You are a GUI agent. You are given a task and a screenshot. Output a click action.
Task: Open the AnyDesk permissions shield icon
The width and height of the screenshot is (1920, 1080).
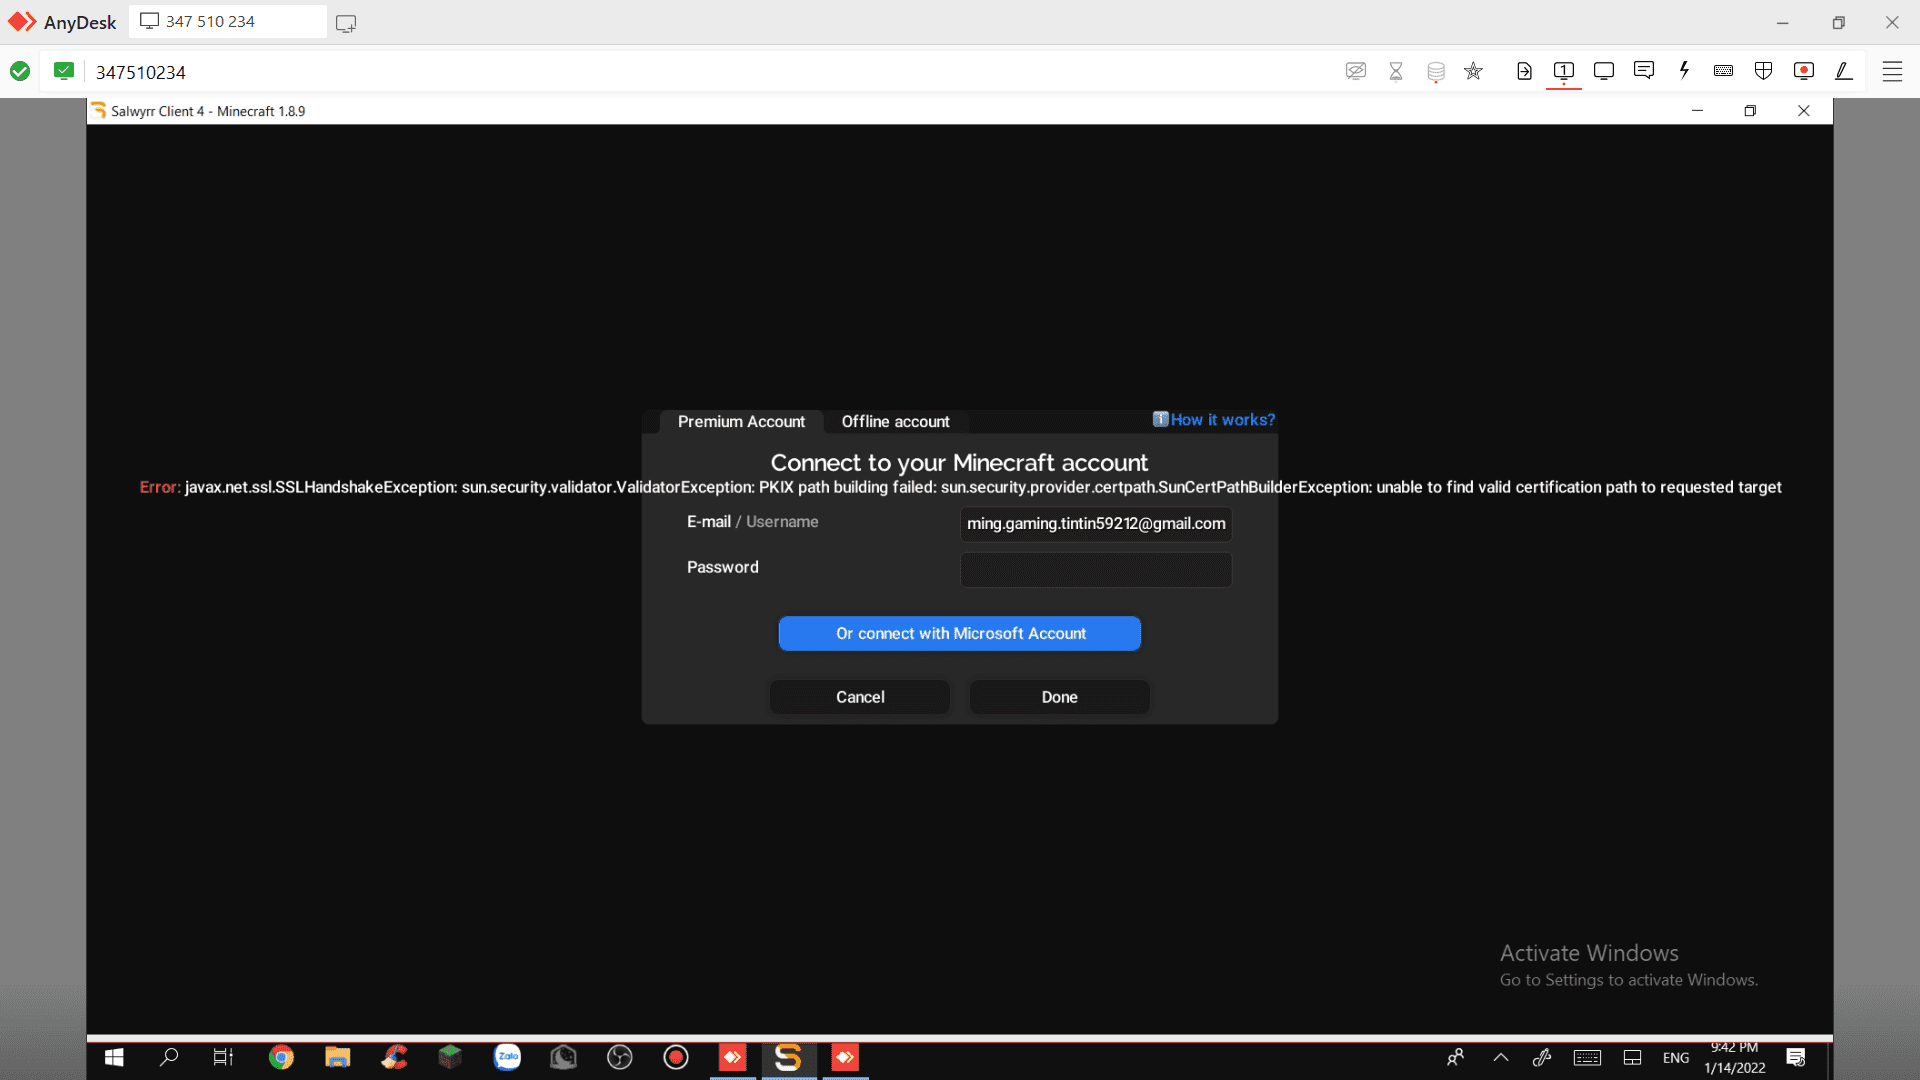pyautogui.click(x=1764, y=71)
